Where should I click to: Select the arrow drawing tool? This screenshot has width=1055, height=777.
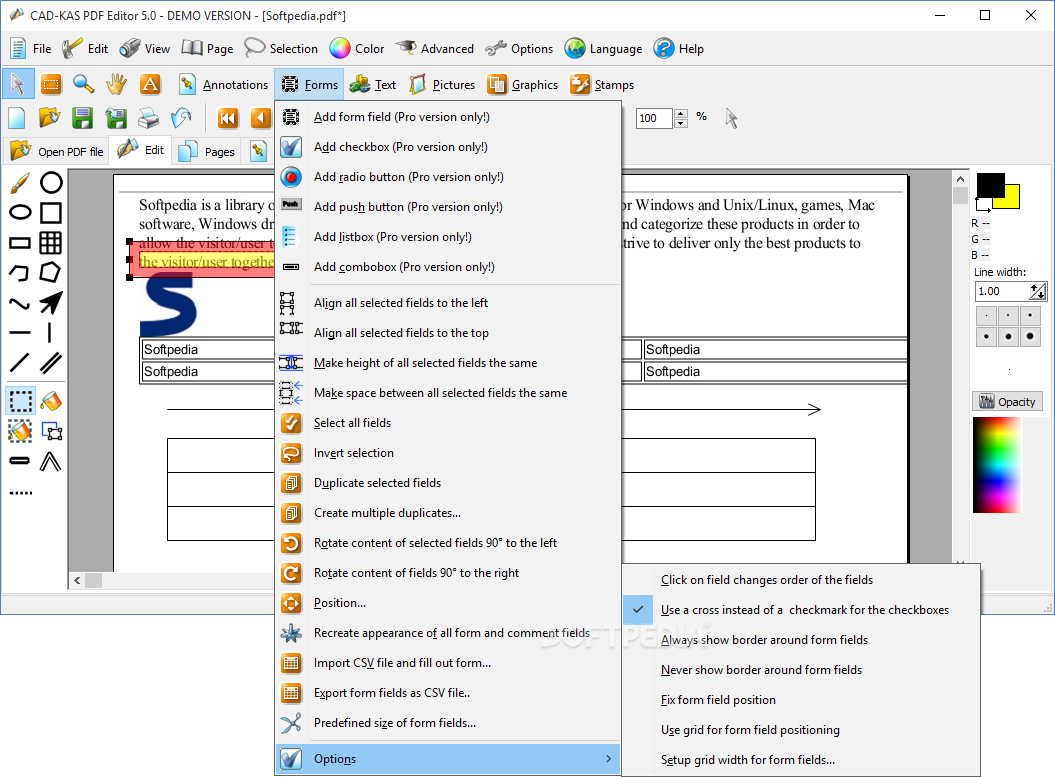(51, 303)
